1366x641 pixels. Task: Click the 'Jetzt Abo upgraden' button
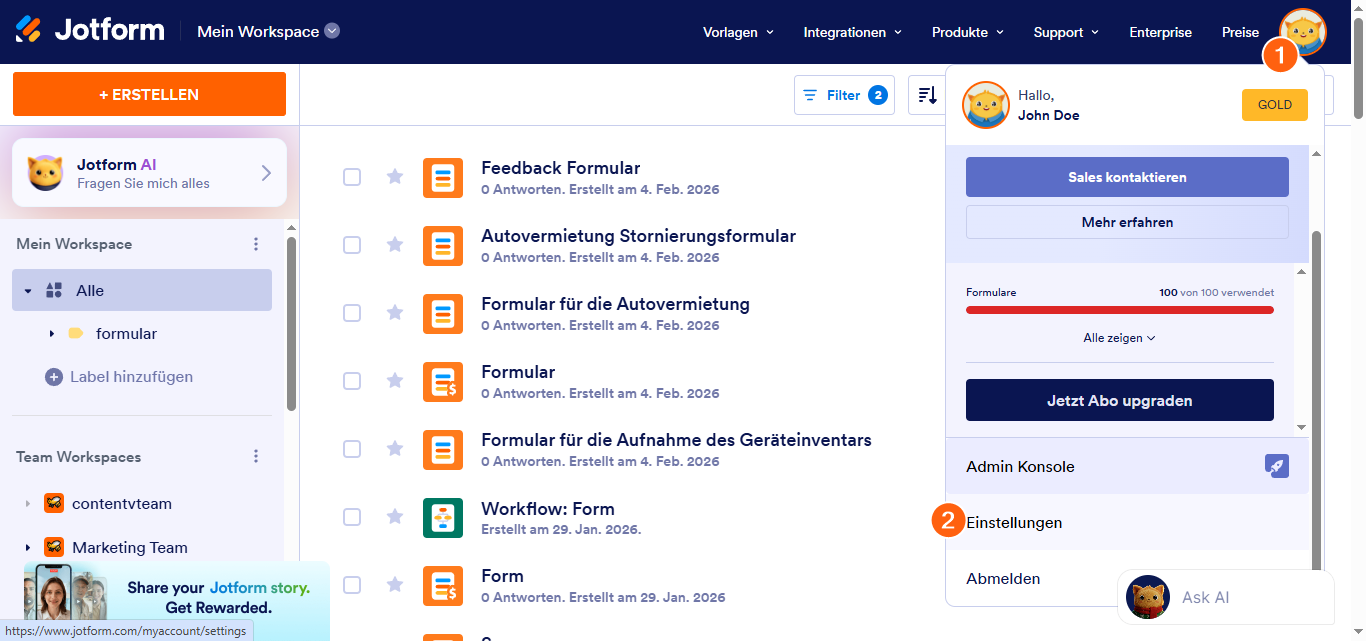click(1119, 399)
